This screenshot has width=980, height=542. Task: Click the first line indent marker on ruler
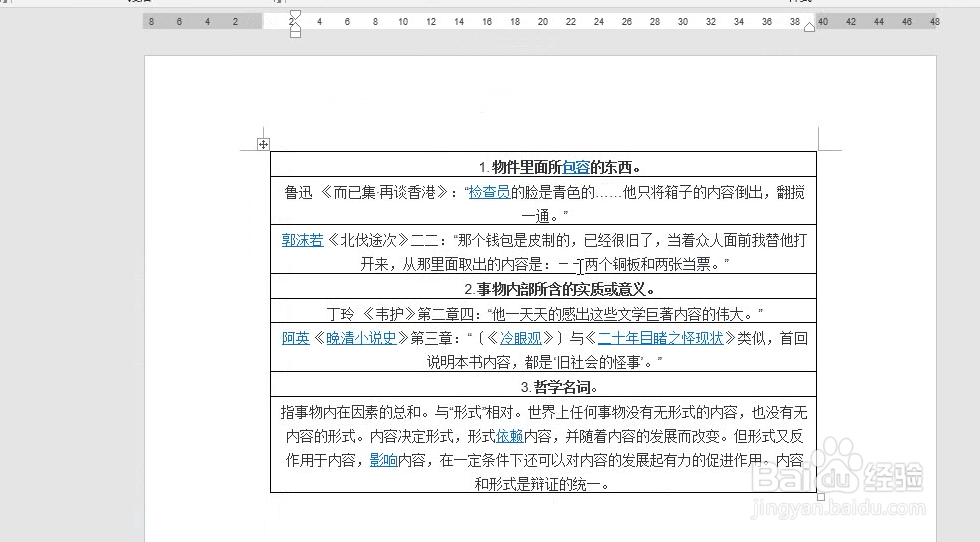click(296, 15)
